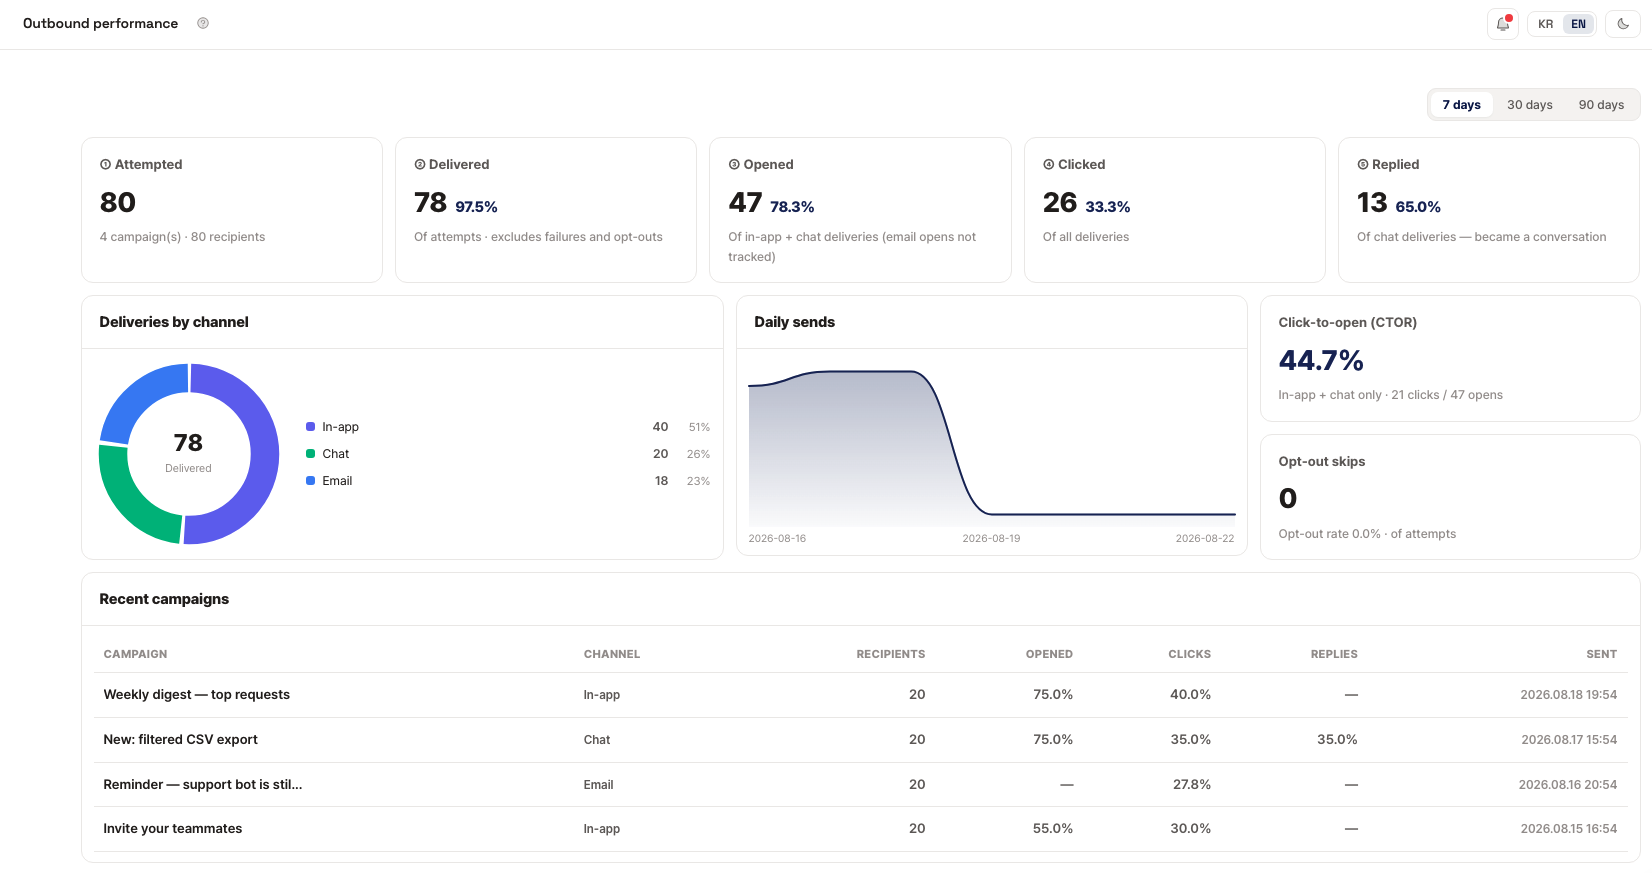Click the Outbound performance page title
Viewport: 1652px width, 873px height.
101,23
